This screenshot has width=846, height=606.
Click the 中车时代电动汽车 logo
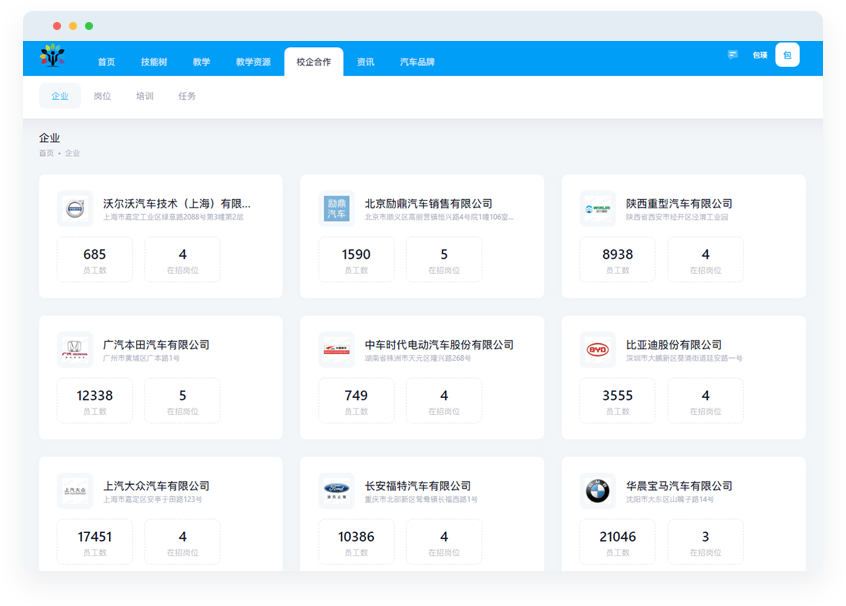pyautogui.click(x=337, y=350)
